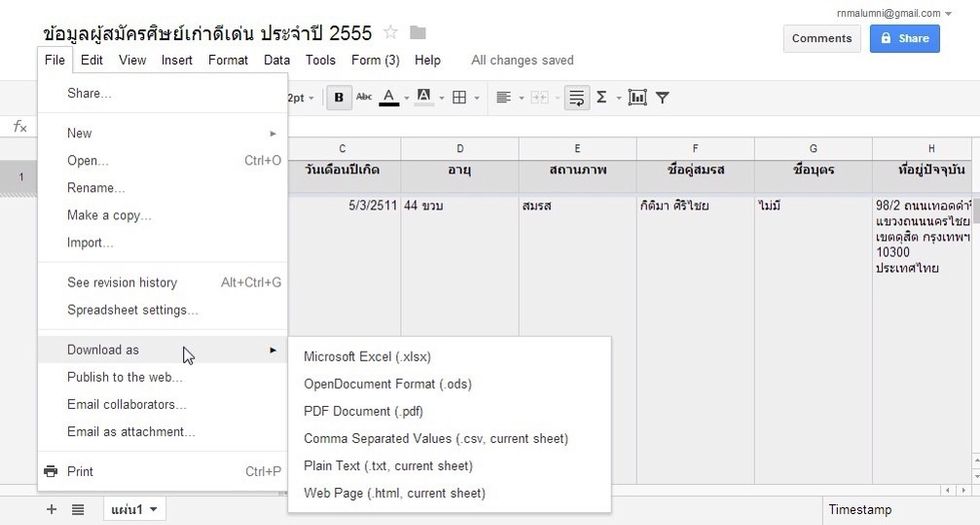Select row 1 header

click(x=21, y=177)
